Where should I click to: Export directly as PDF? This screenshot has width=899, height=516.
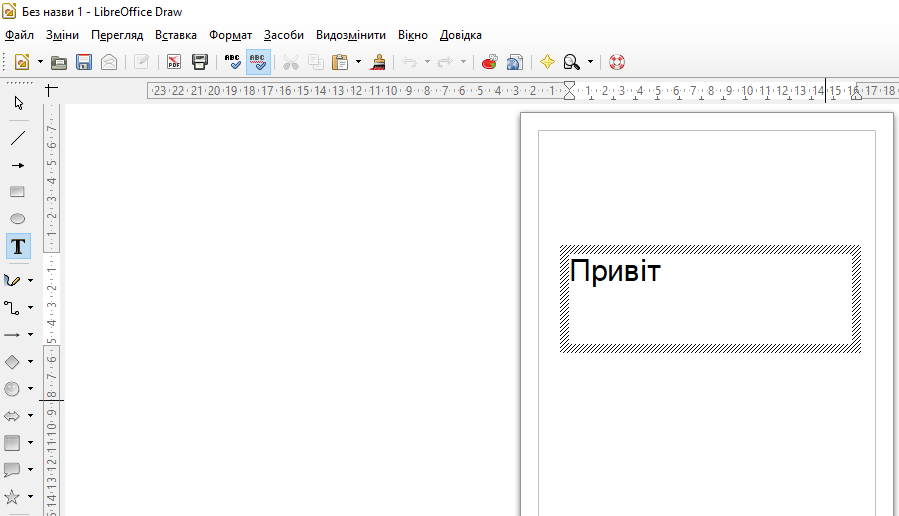pos(174,62)
